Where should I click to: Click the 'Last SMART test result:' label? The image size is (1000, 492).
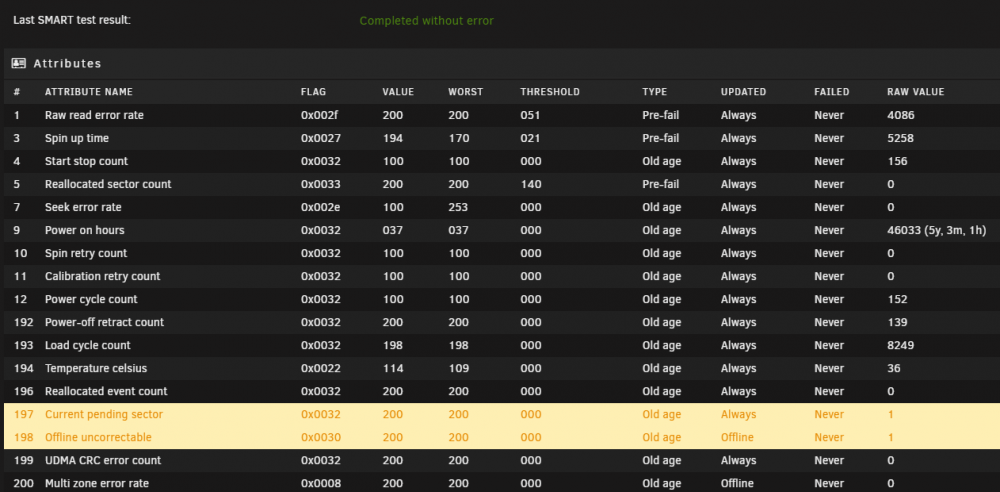click(72, 20)
